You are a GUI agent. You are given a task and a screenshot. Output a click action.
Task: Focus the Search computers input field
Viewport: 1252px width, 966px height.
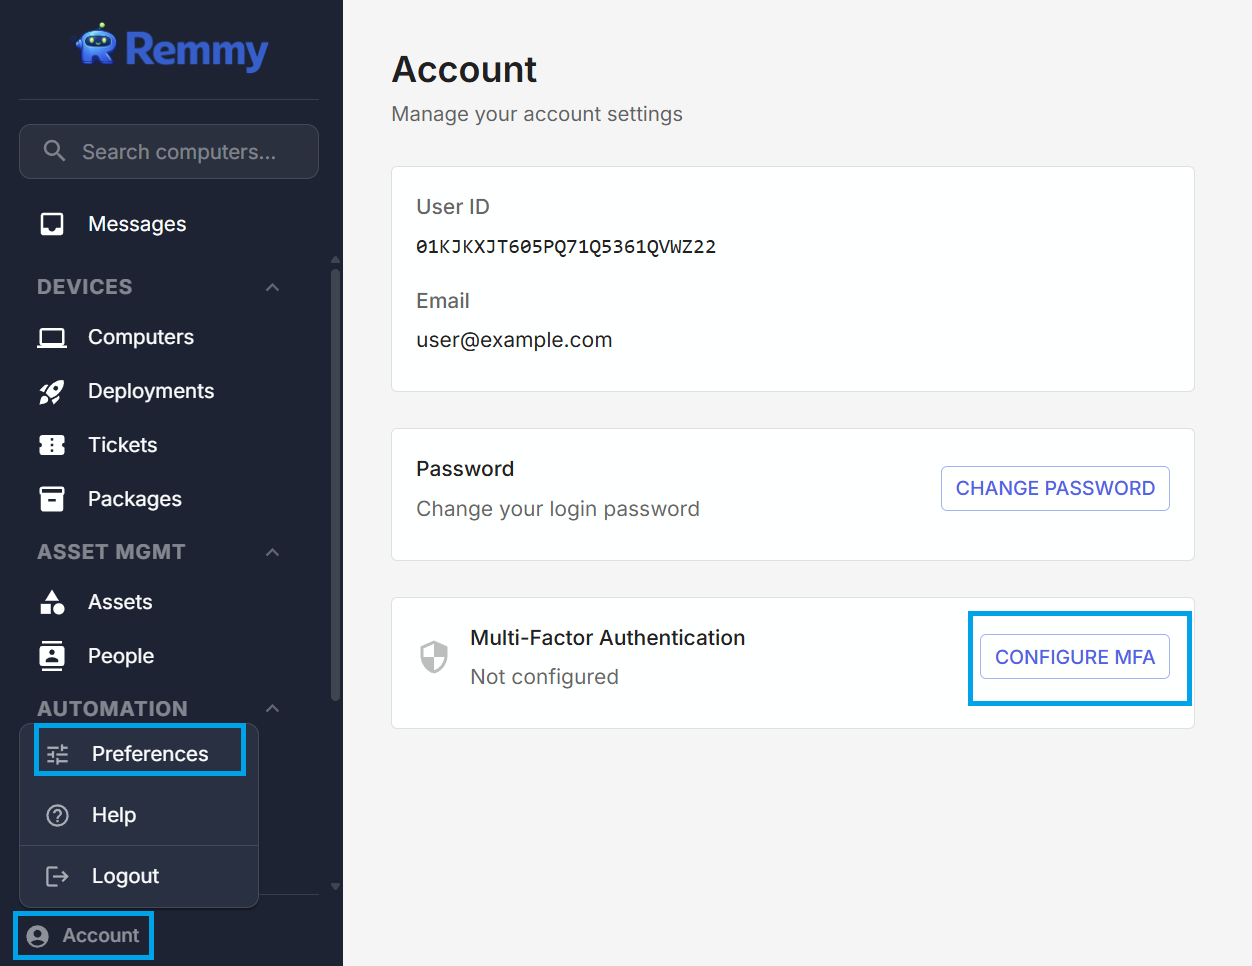pyautogui.click(x=180, y=152)
